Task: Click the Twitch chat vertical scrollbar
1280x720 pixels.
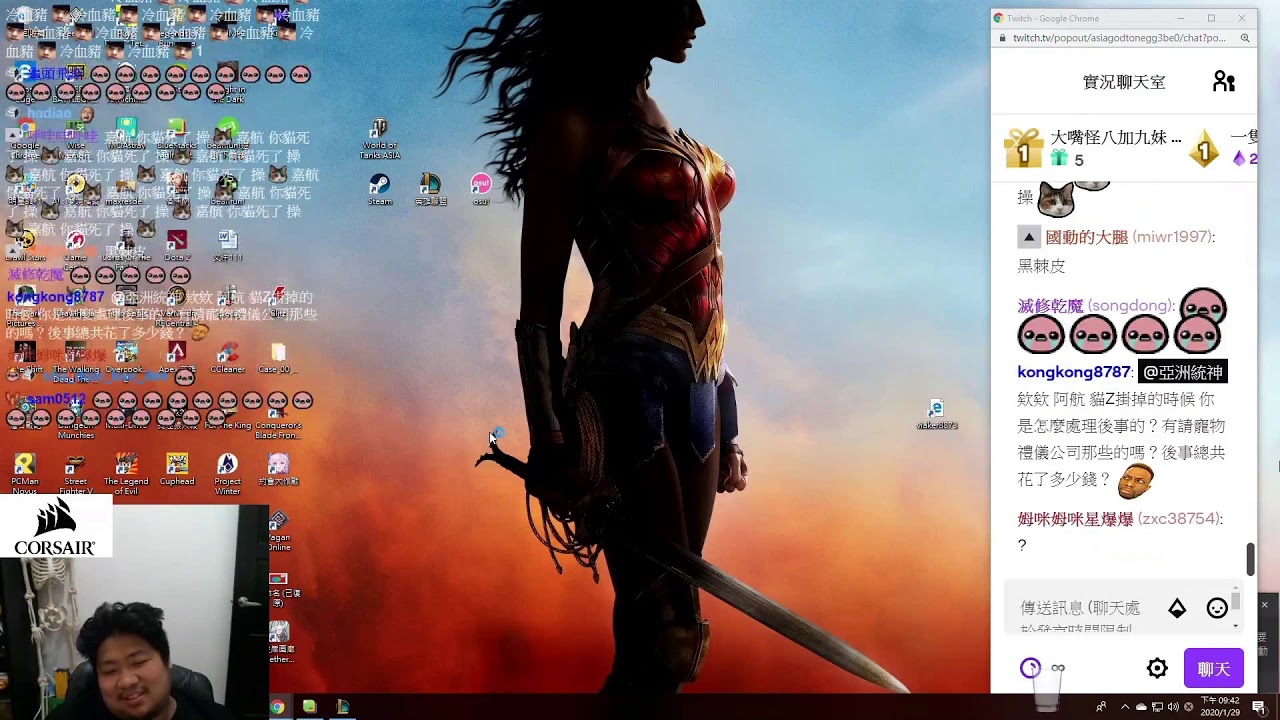Action: (x=1250, y=560)
